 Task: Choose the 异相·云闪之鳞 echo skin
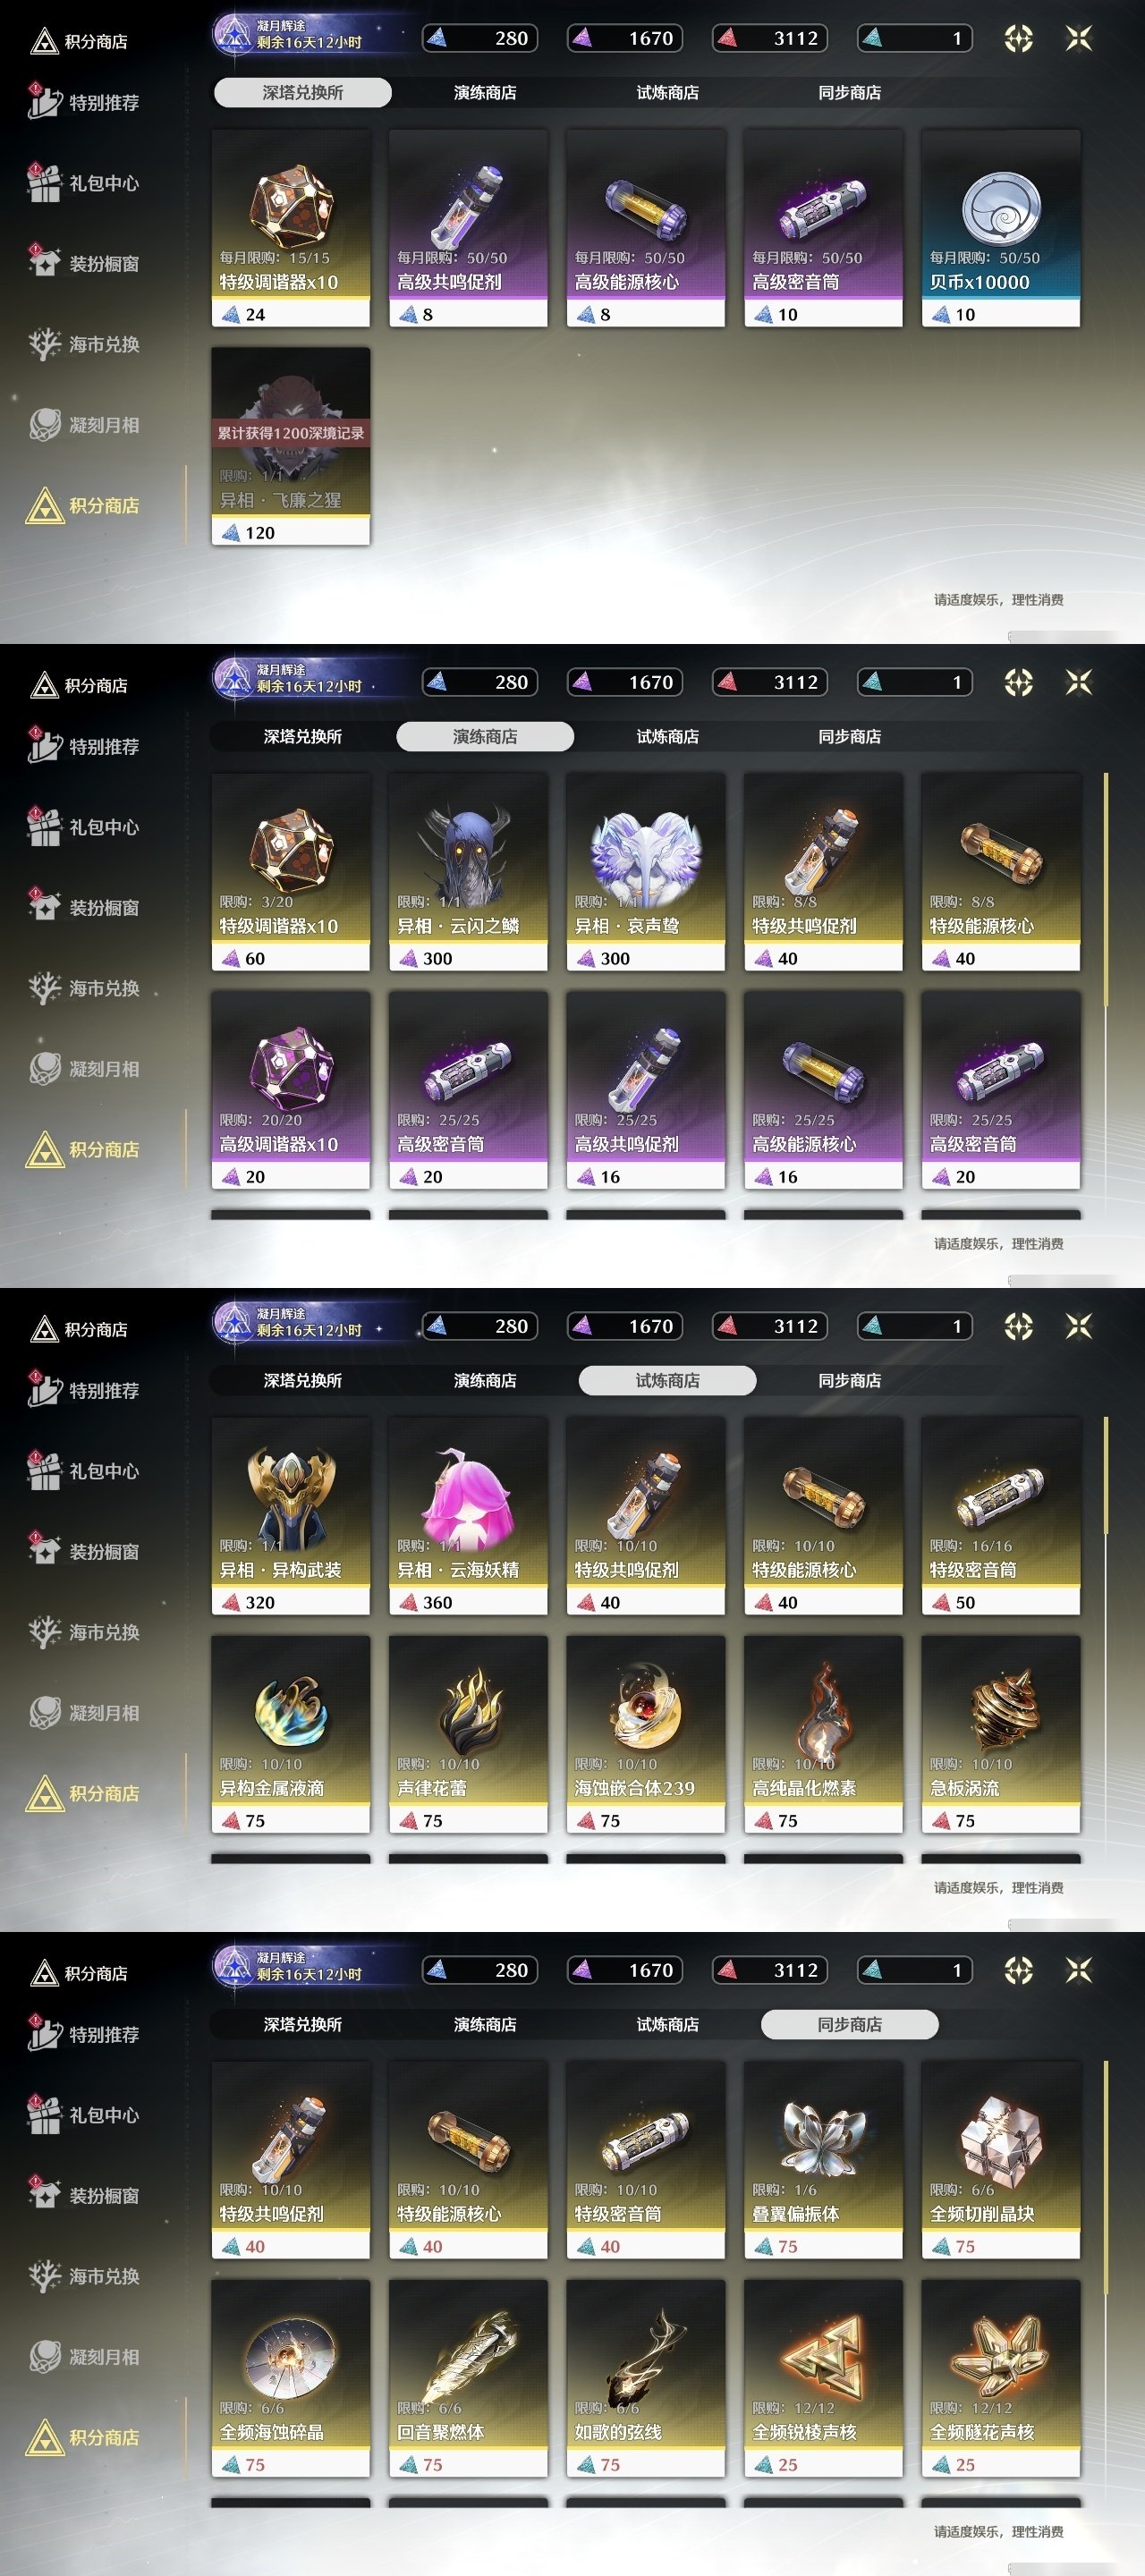tap(468, 872)
